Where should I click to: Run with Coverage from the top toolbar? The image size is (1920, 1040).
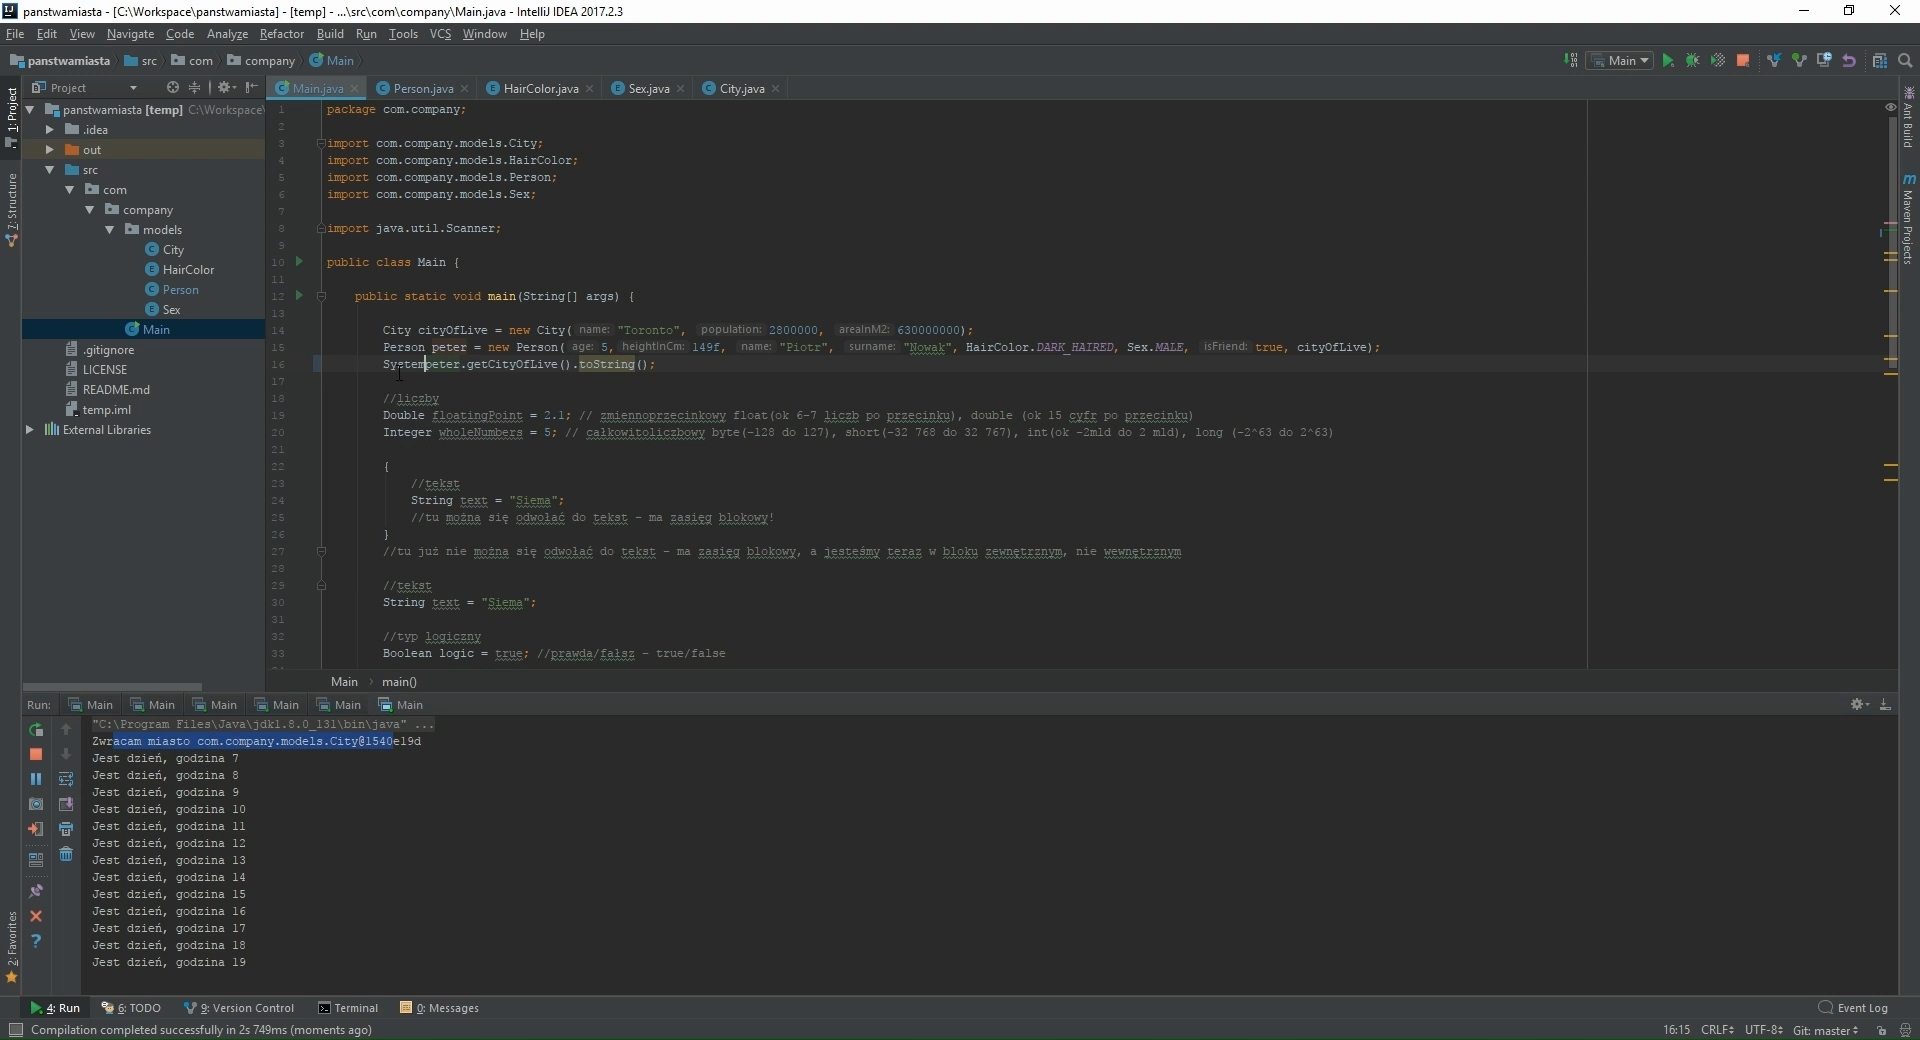1717,61
